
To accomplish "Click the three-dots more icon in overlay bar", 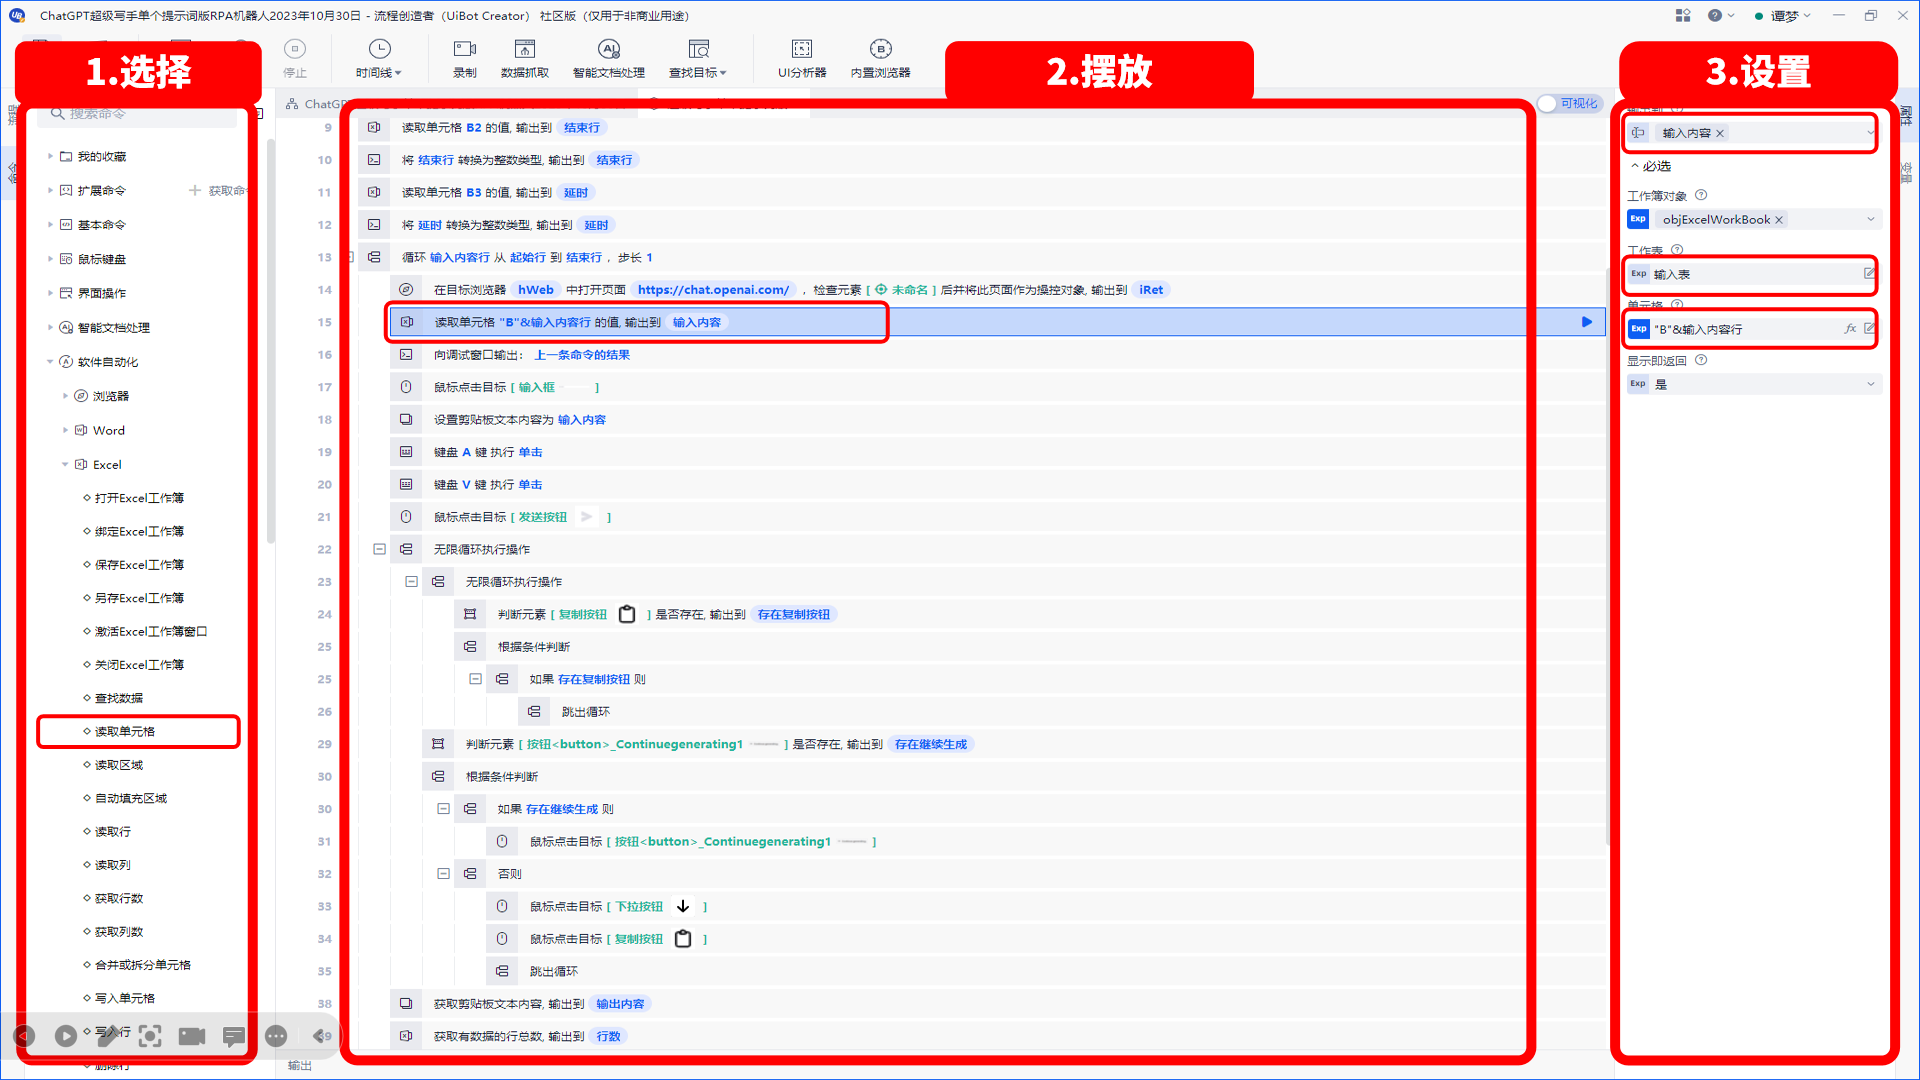I will (277, 1036).
